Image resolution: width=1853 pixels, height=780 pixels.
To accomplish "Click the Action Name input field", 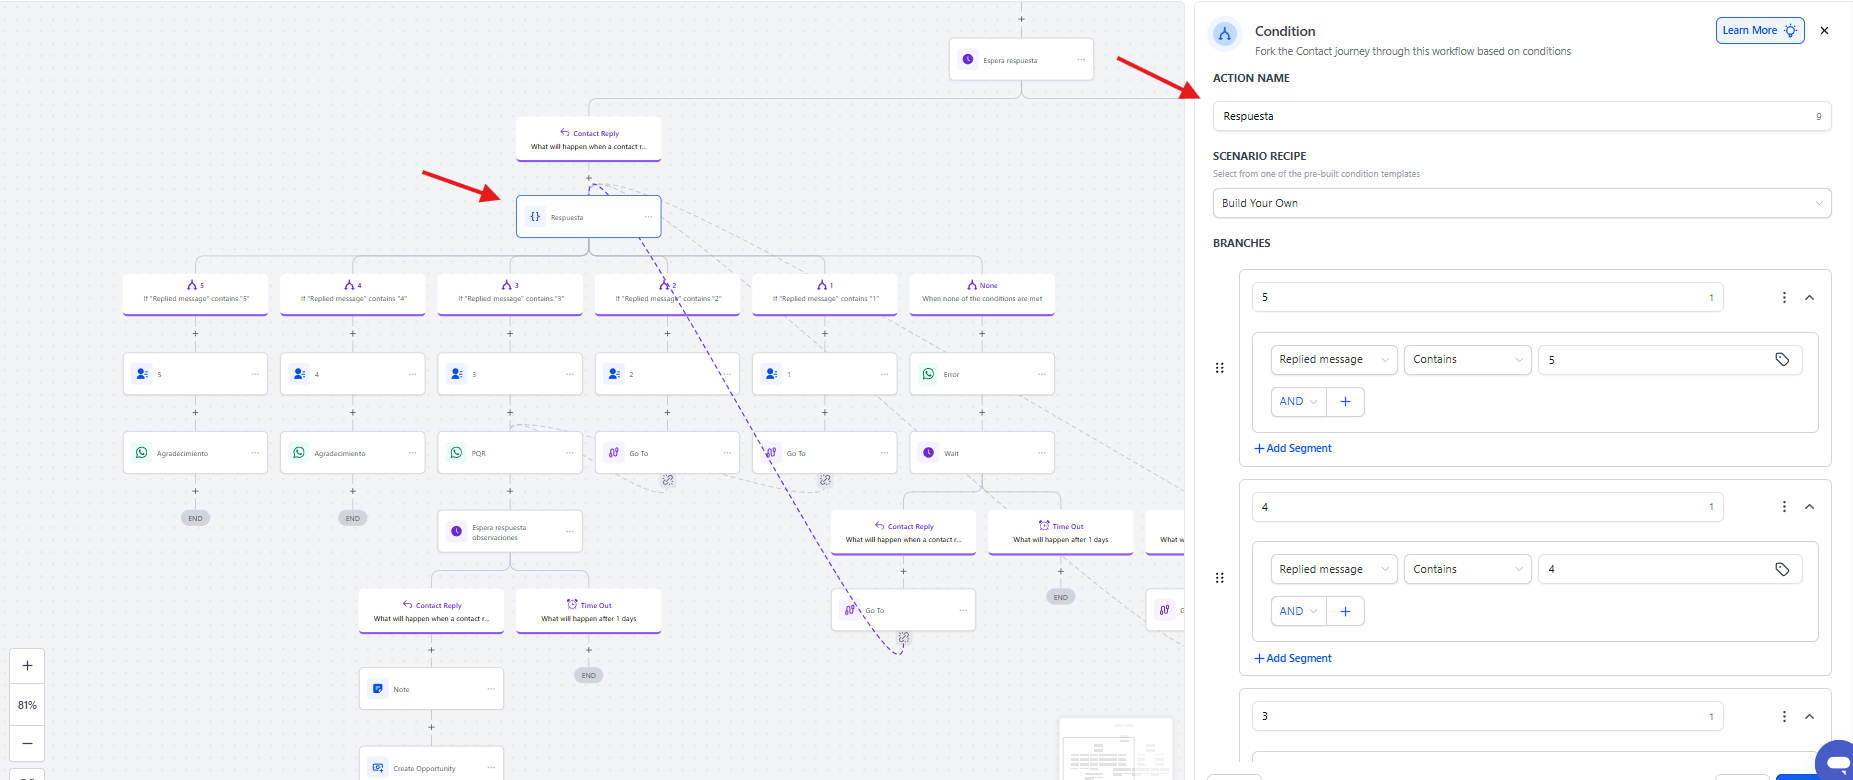I will coord(1510,117).
